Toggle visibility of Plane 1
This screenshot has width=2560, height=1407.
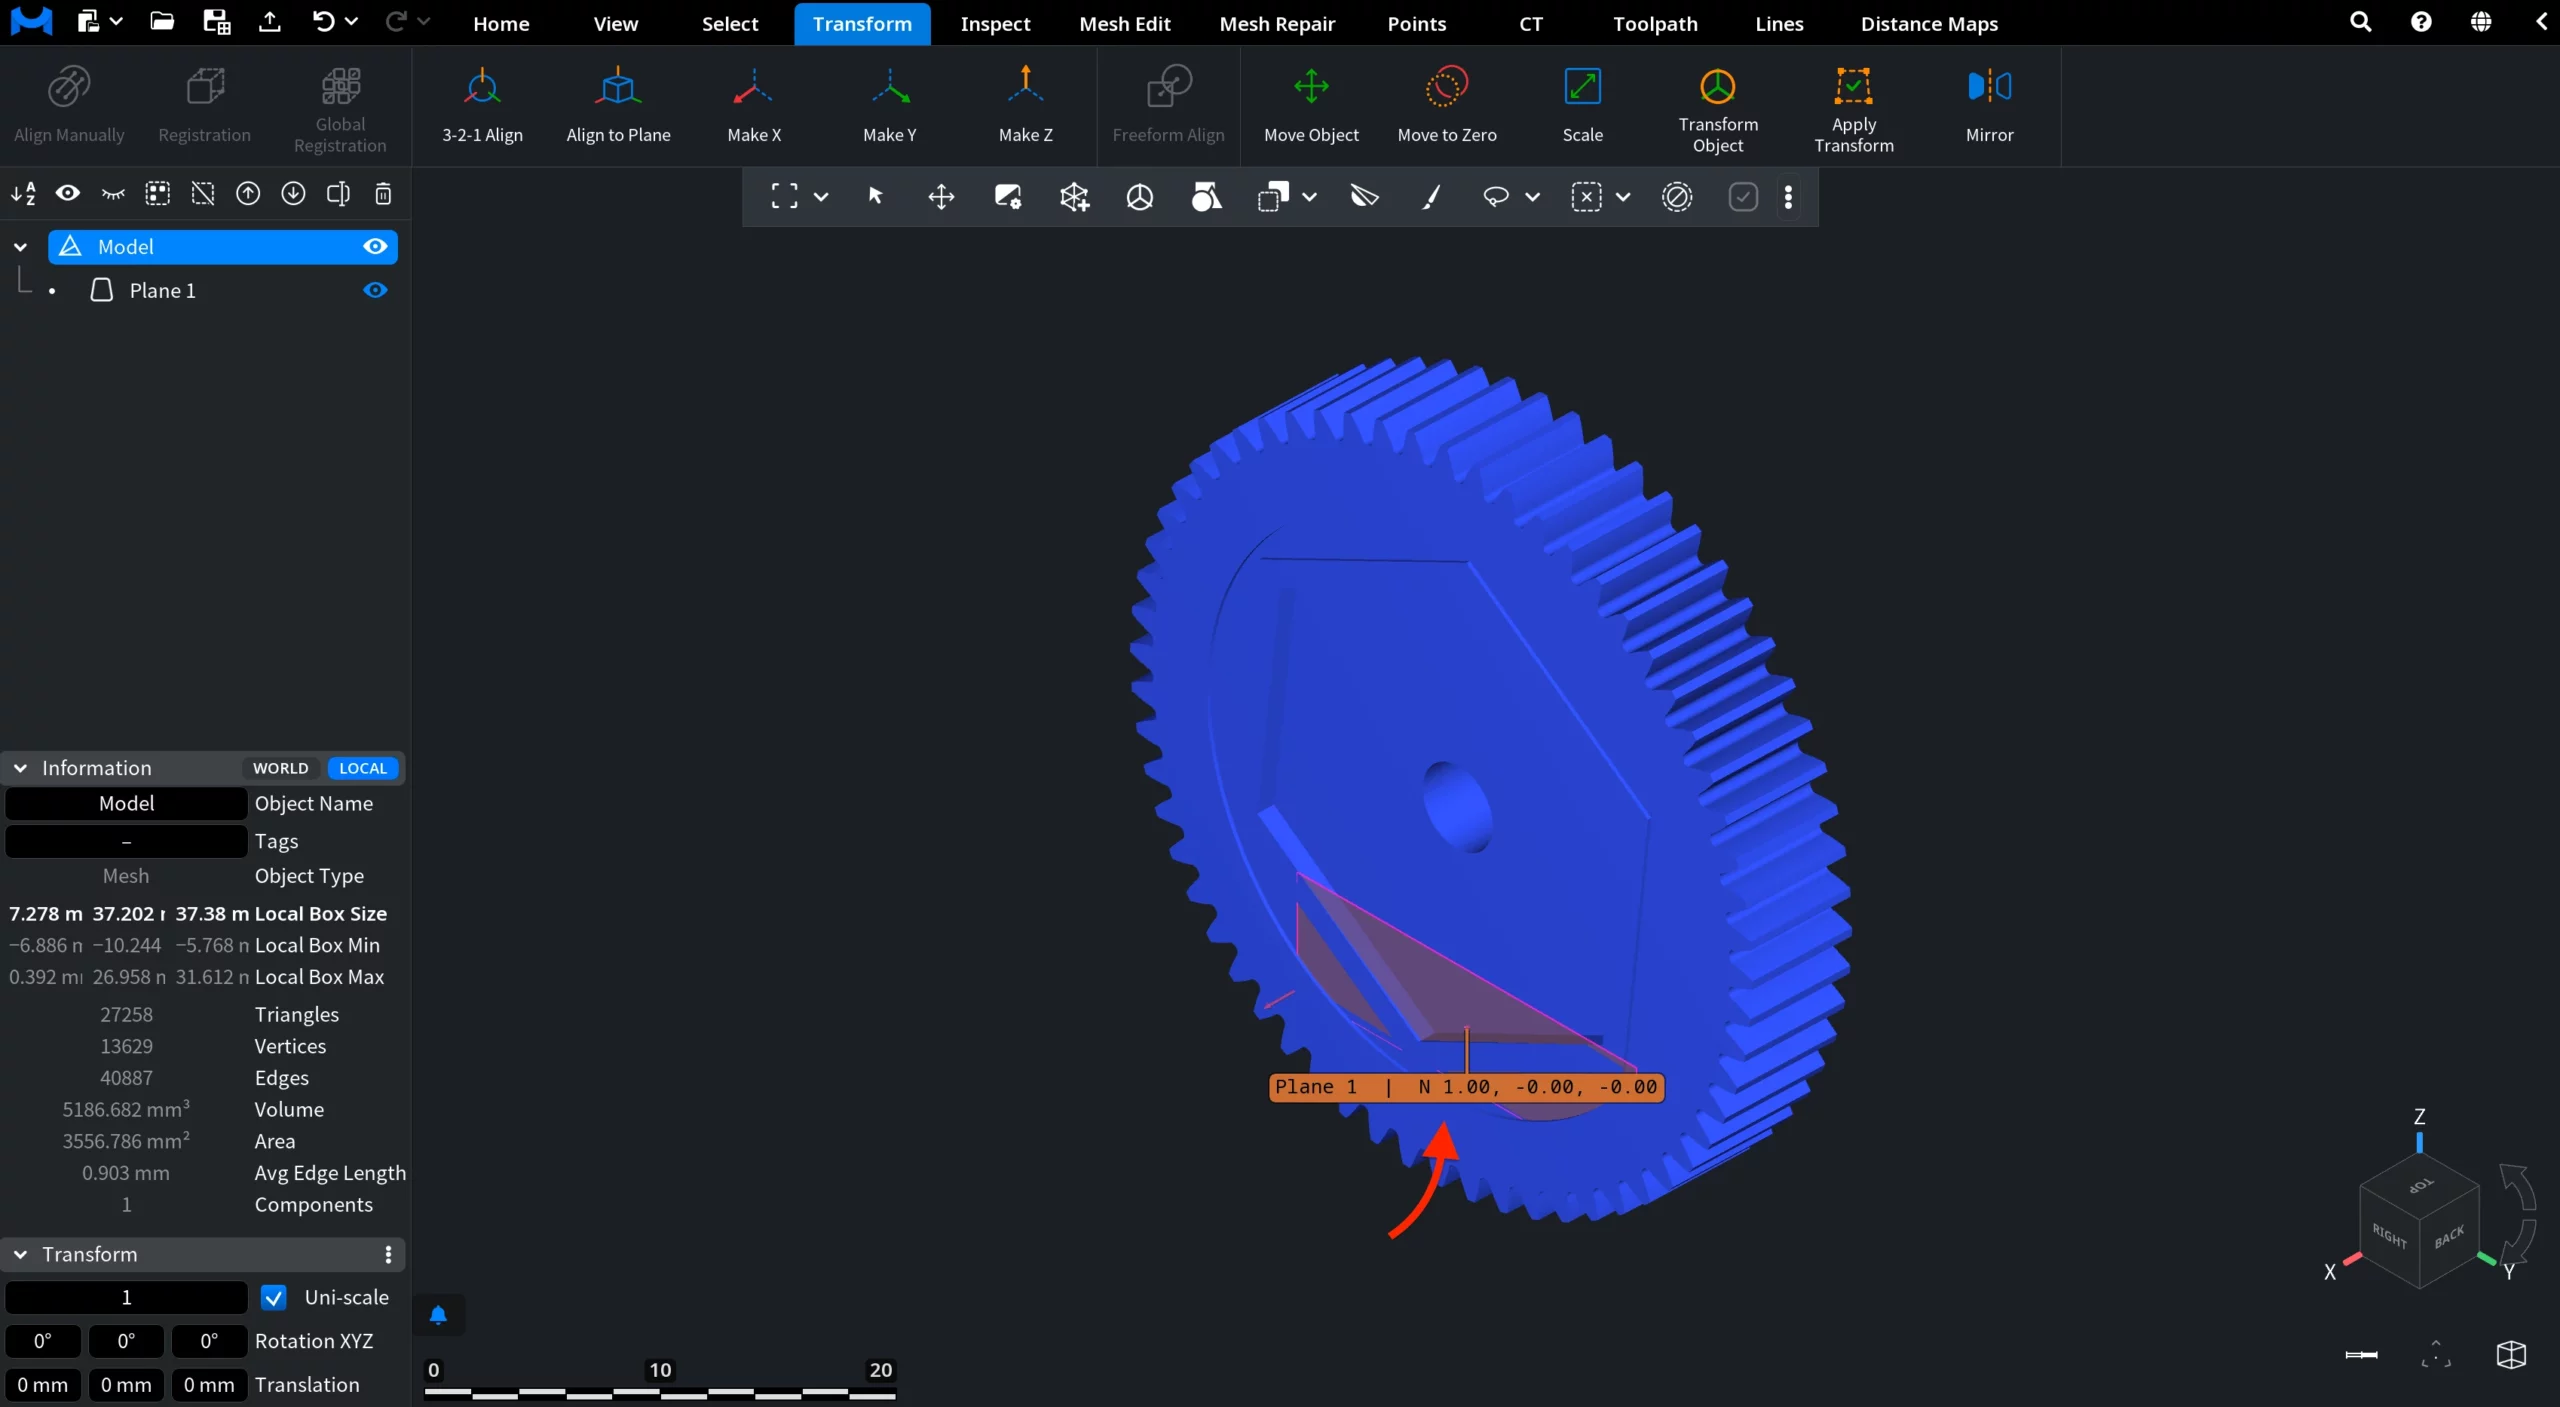375,290
